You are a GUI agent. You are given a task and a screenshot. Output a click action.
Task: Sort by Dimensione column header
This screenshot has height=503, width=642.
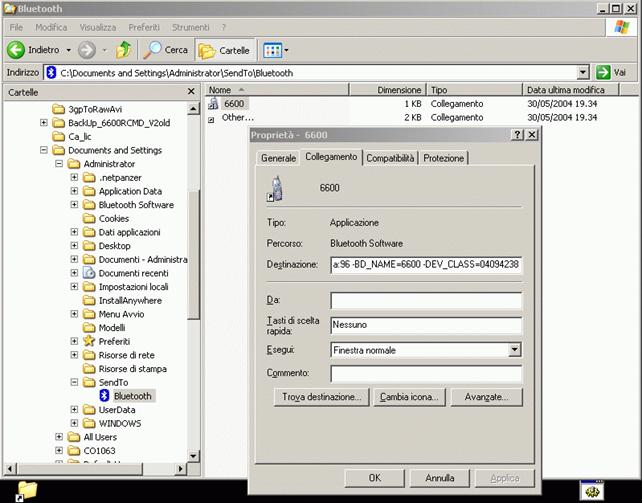click(387, 90)
